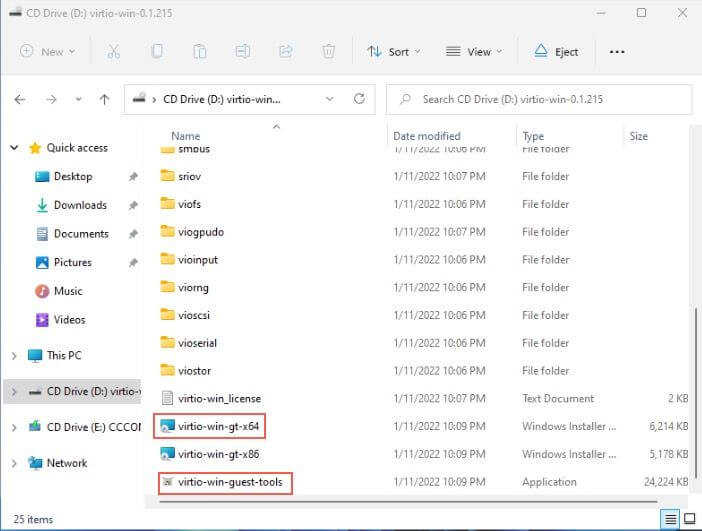This screenshot has height=531, width=702.
Task: Collapse the Quick access section
Action: 13,148
